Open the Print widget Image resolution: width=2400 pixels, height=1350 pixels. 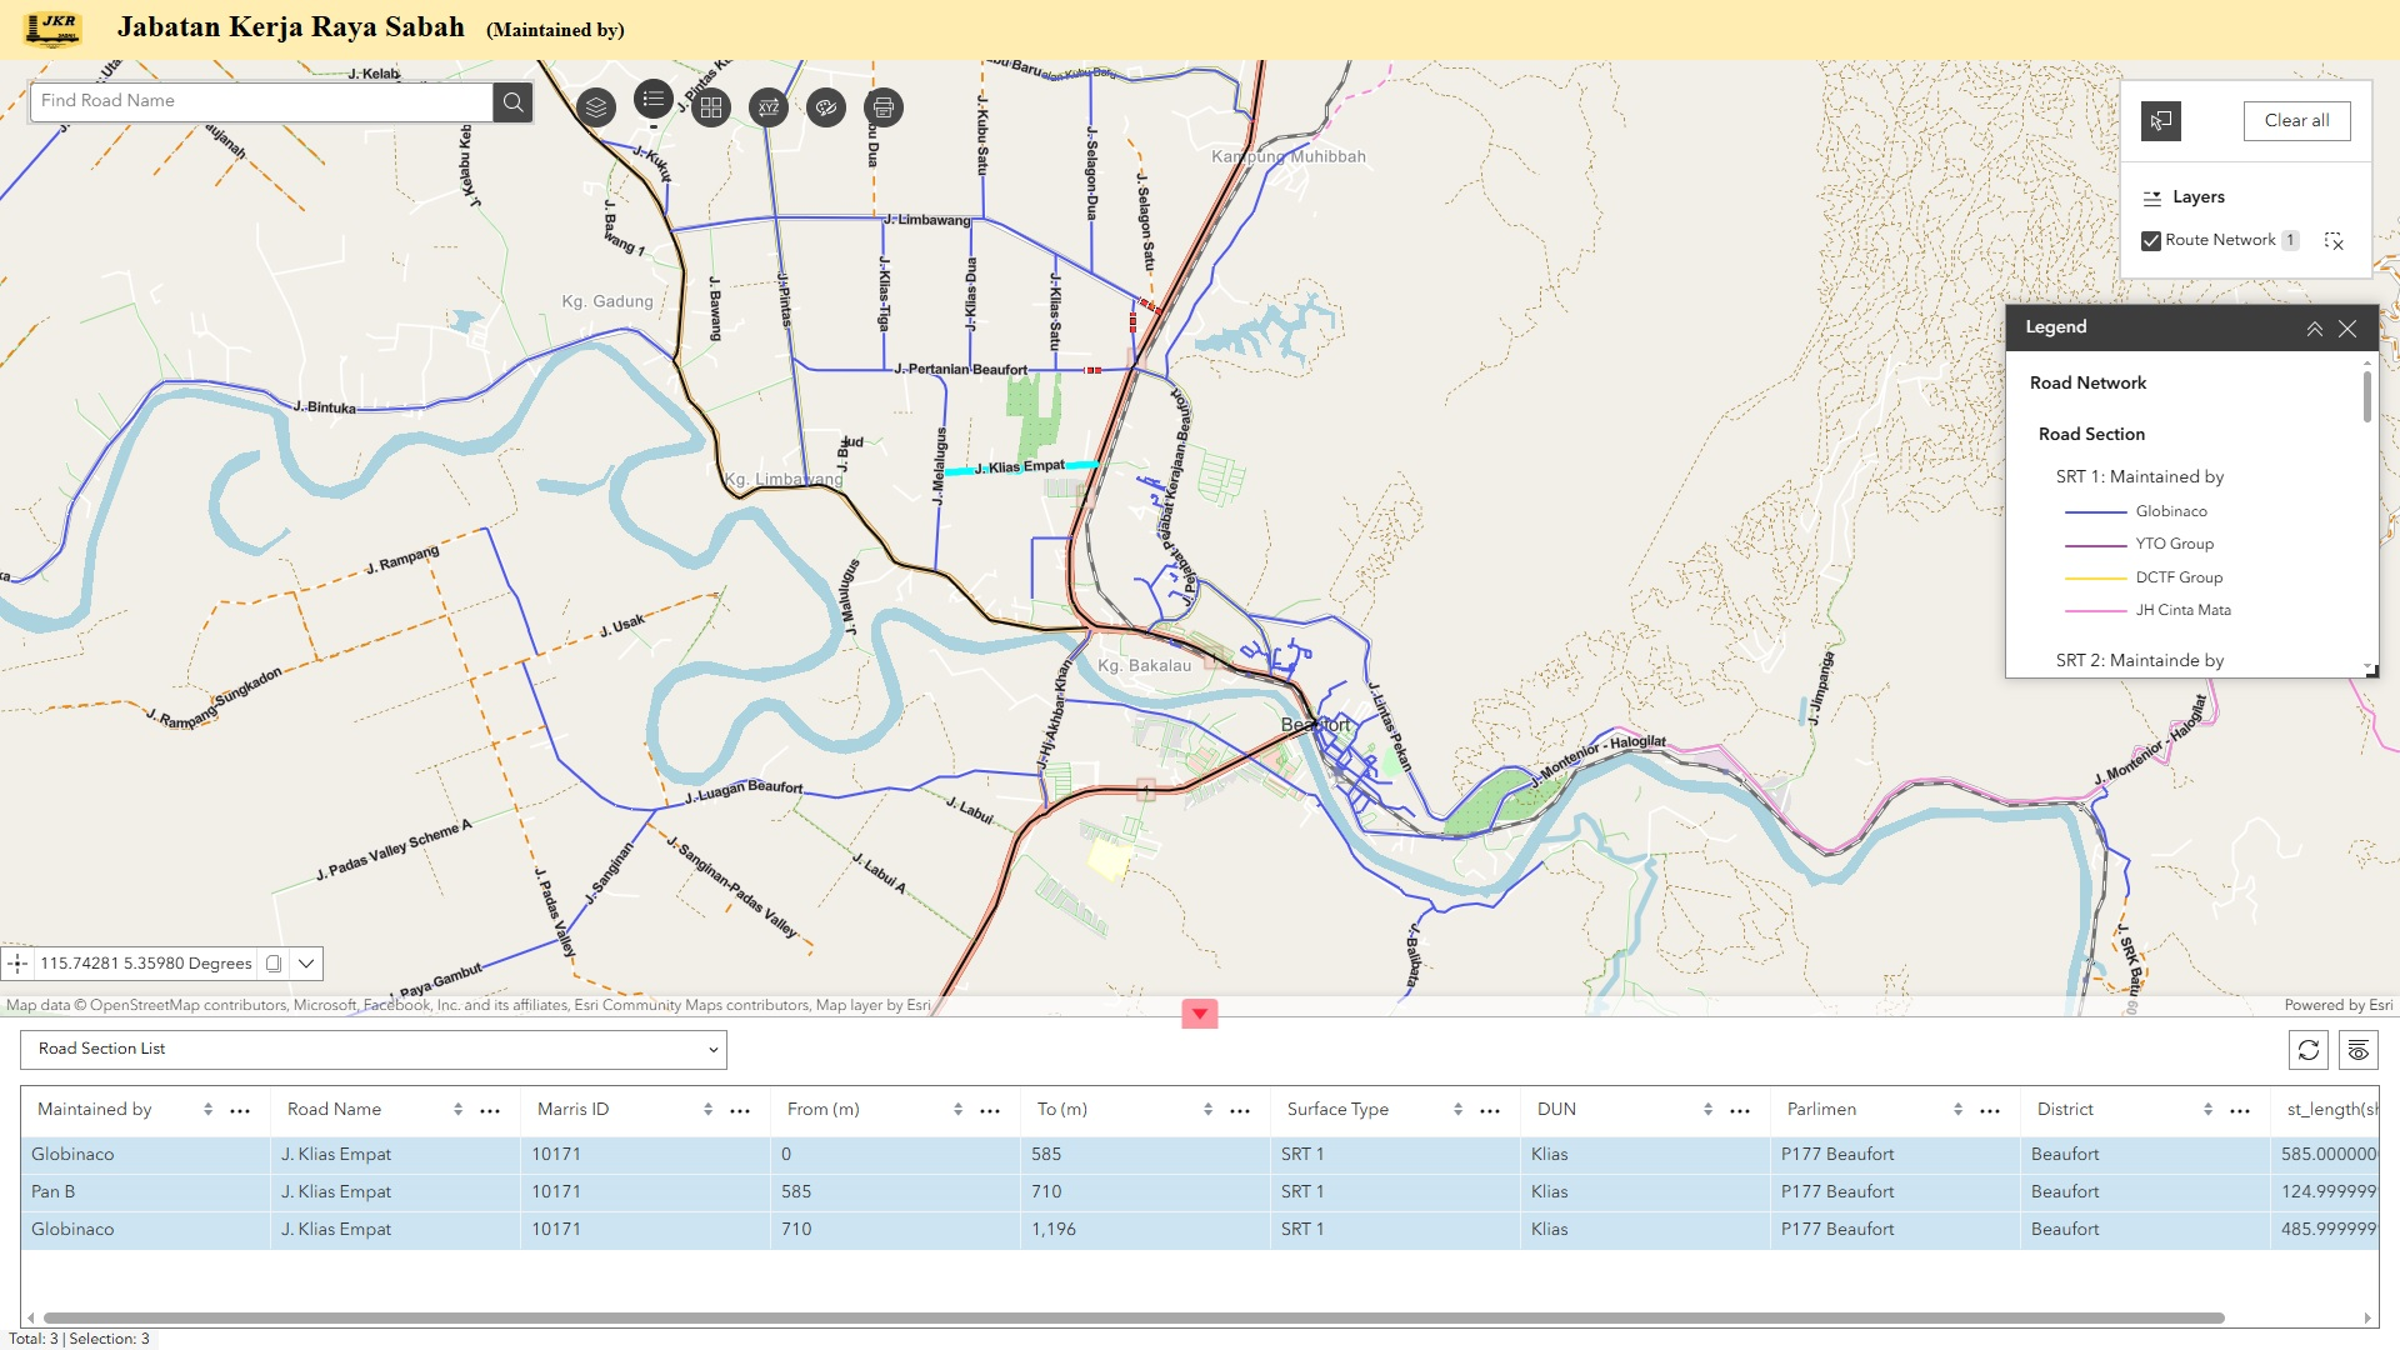click(883, 107)
